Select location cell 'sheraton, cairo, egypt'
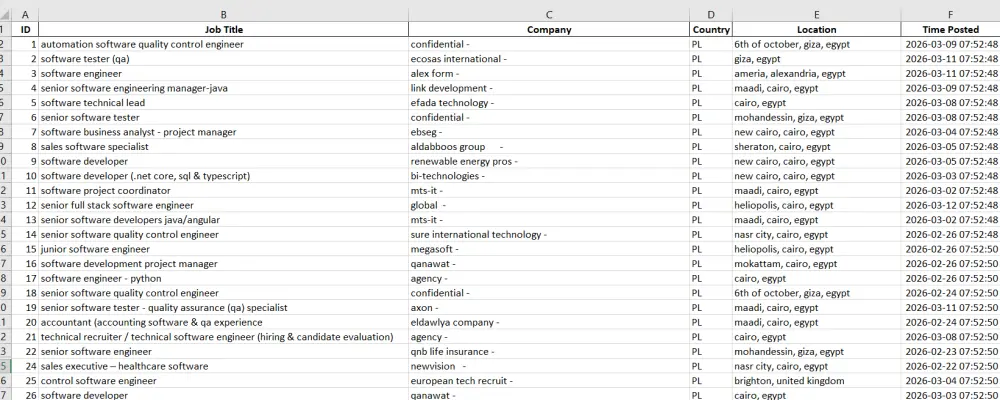This screenshot has height=400, width=1000. [x=817, y=147]
